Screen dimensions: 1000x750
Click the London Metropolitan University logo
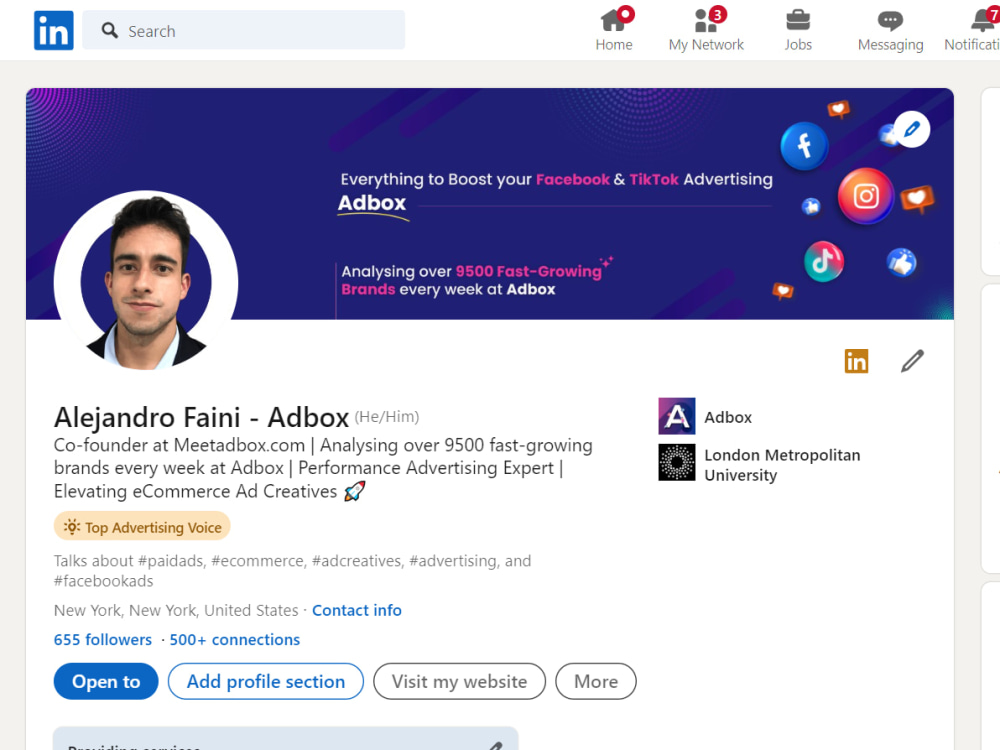pos(676,463)
